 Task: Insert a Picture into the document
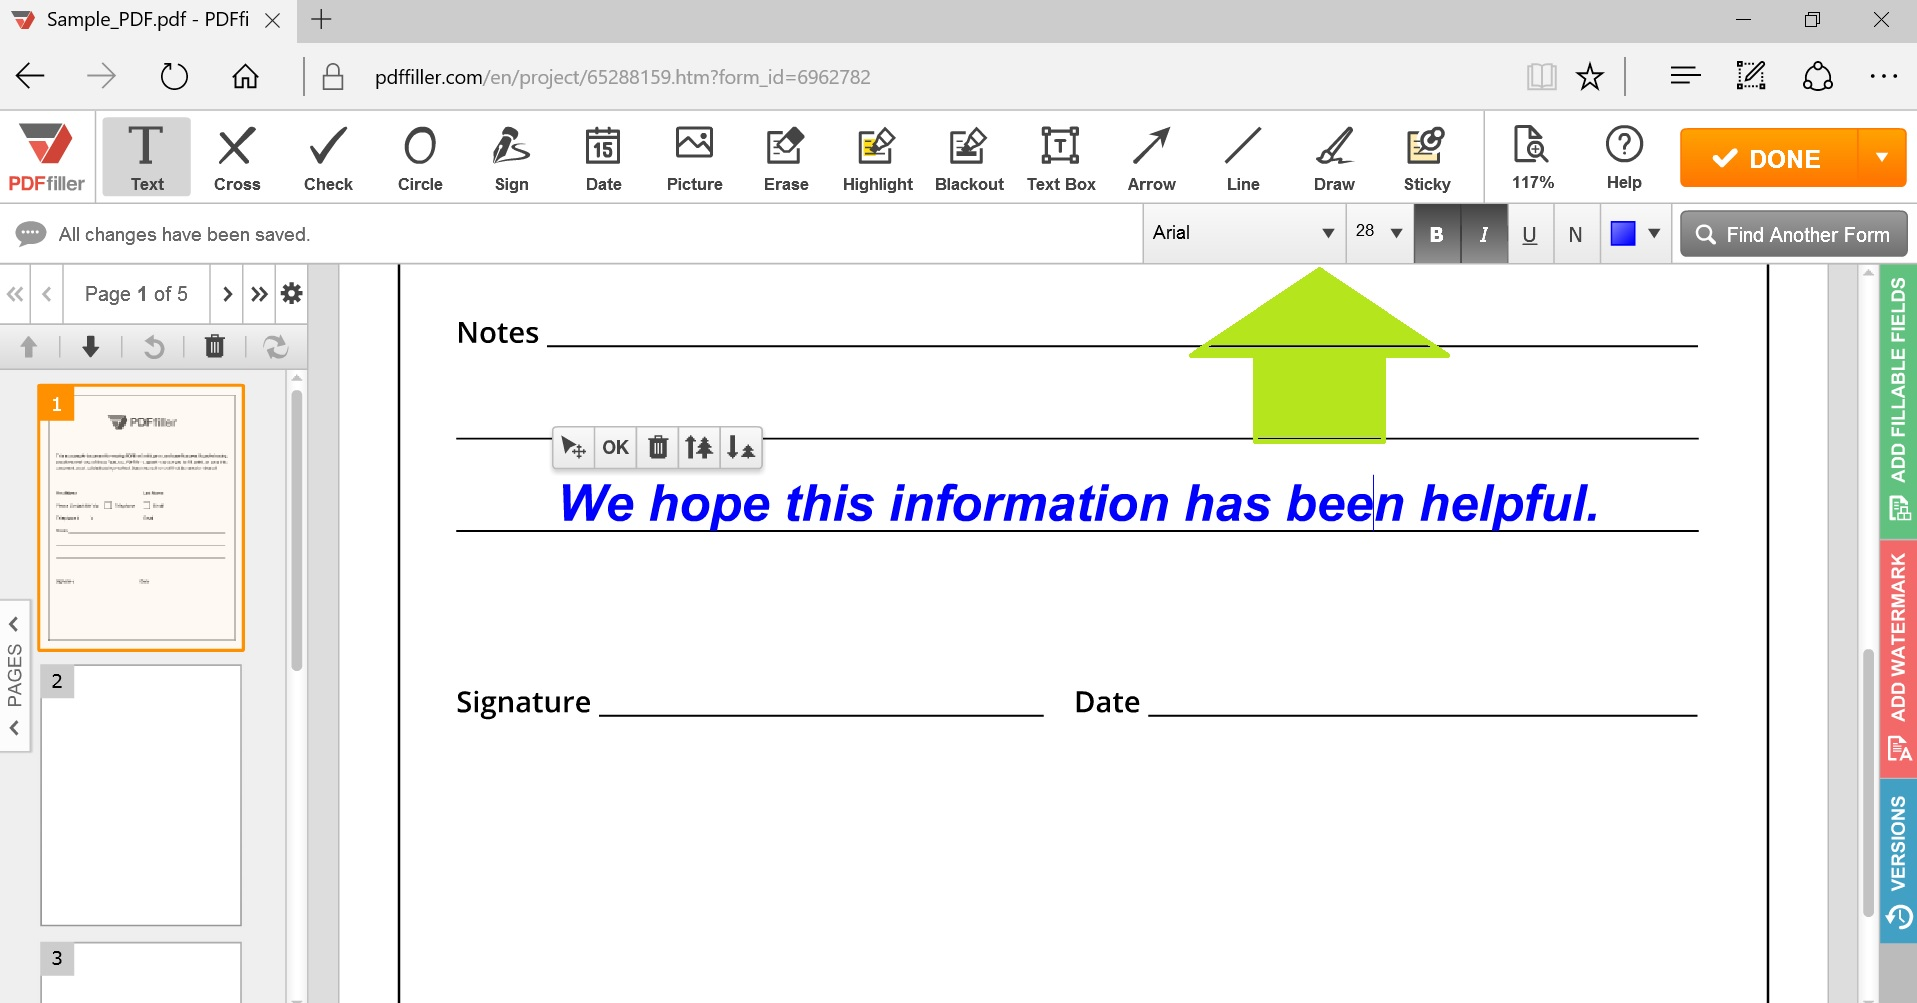coord(694,157)
